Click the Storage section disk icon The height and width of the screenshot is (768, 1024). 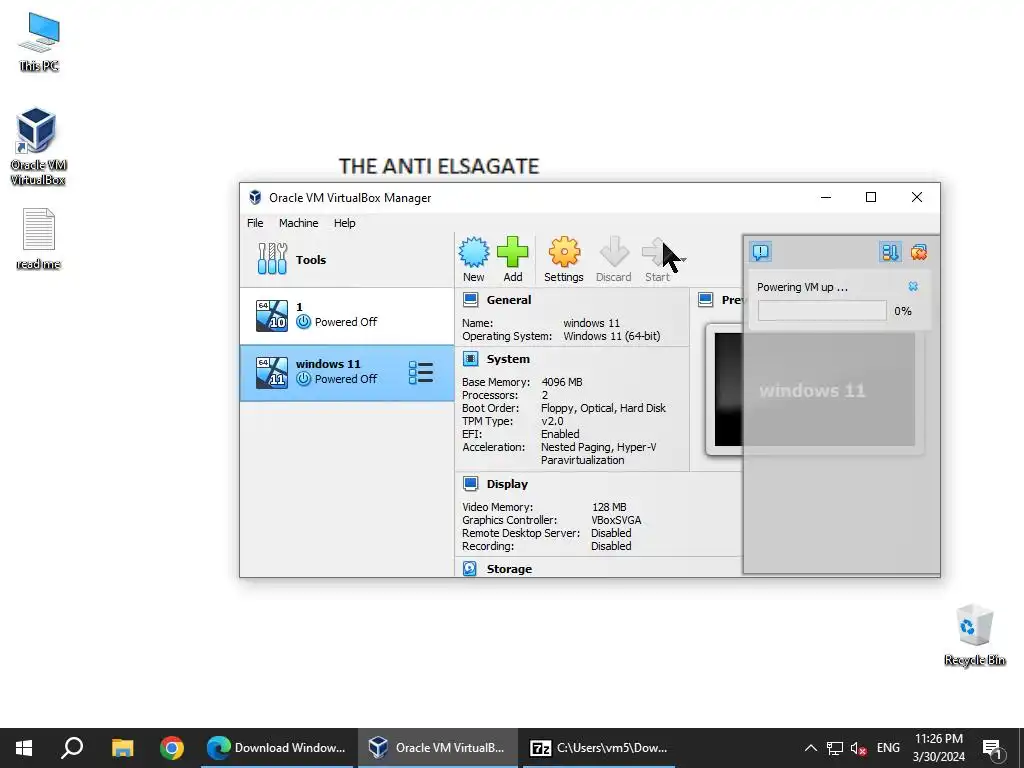click(x=470, y=568)
